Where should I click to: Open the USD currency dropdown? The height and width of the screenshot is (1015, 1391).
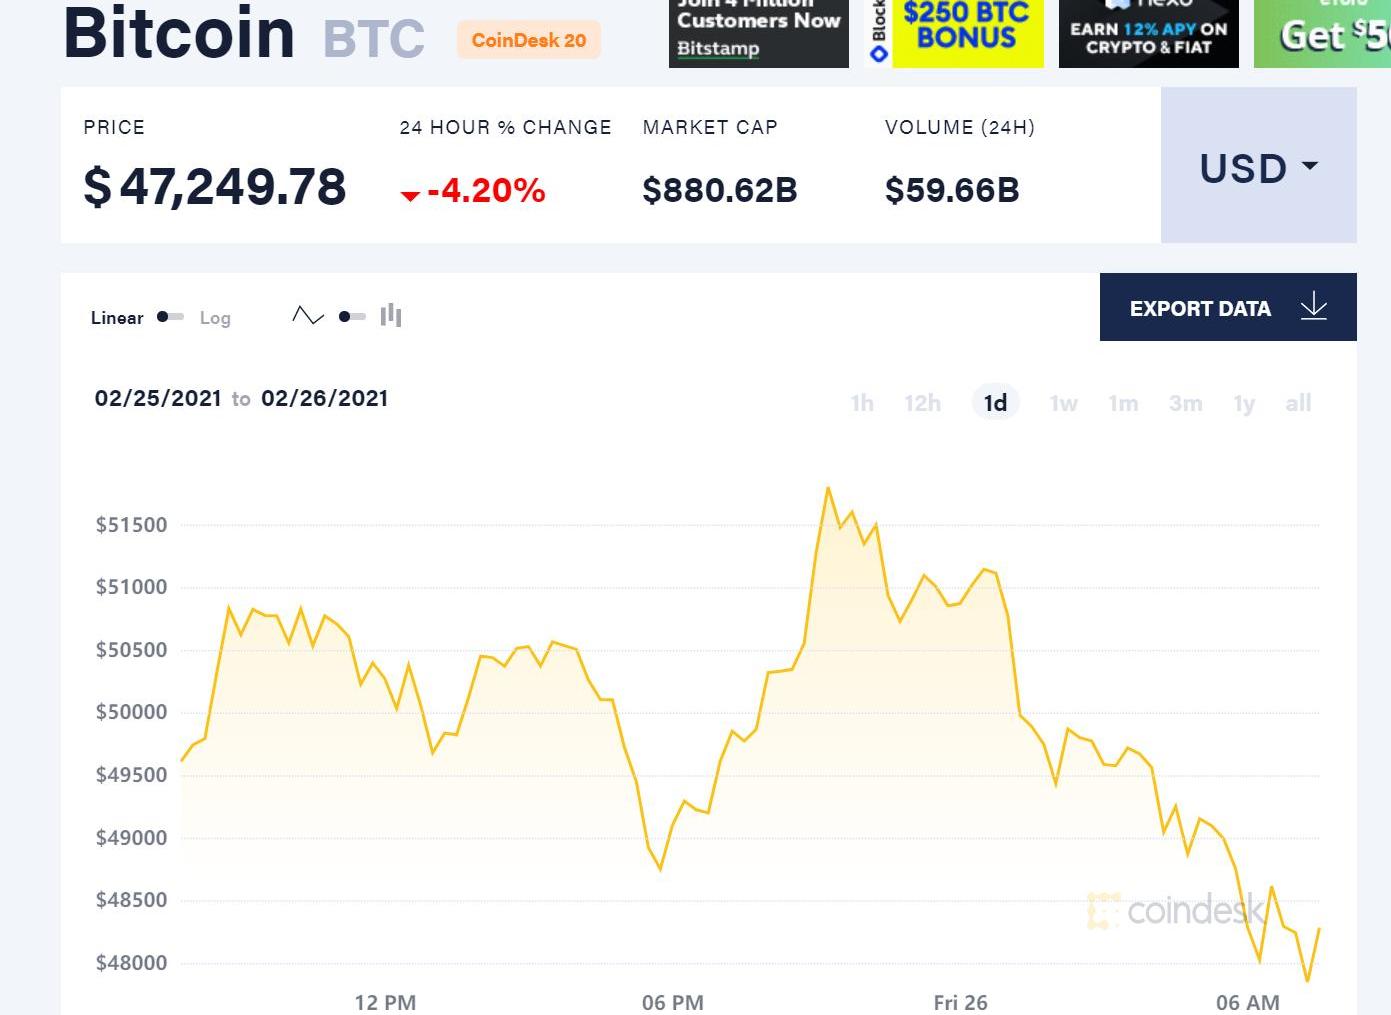click(1258, 166)
